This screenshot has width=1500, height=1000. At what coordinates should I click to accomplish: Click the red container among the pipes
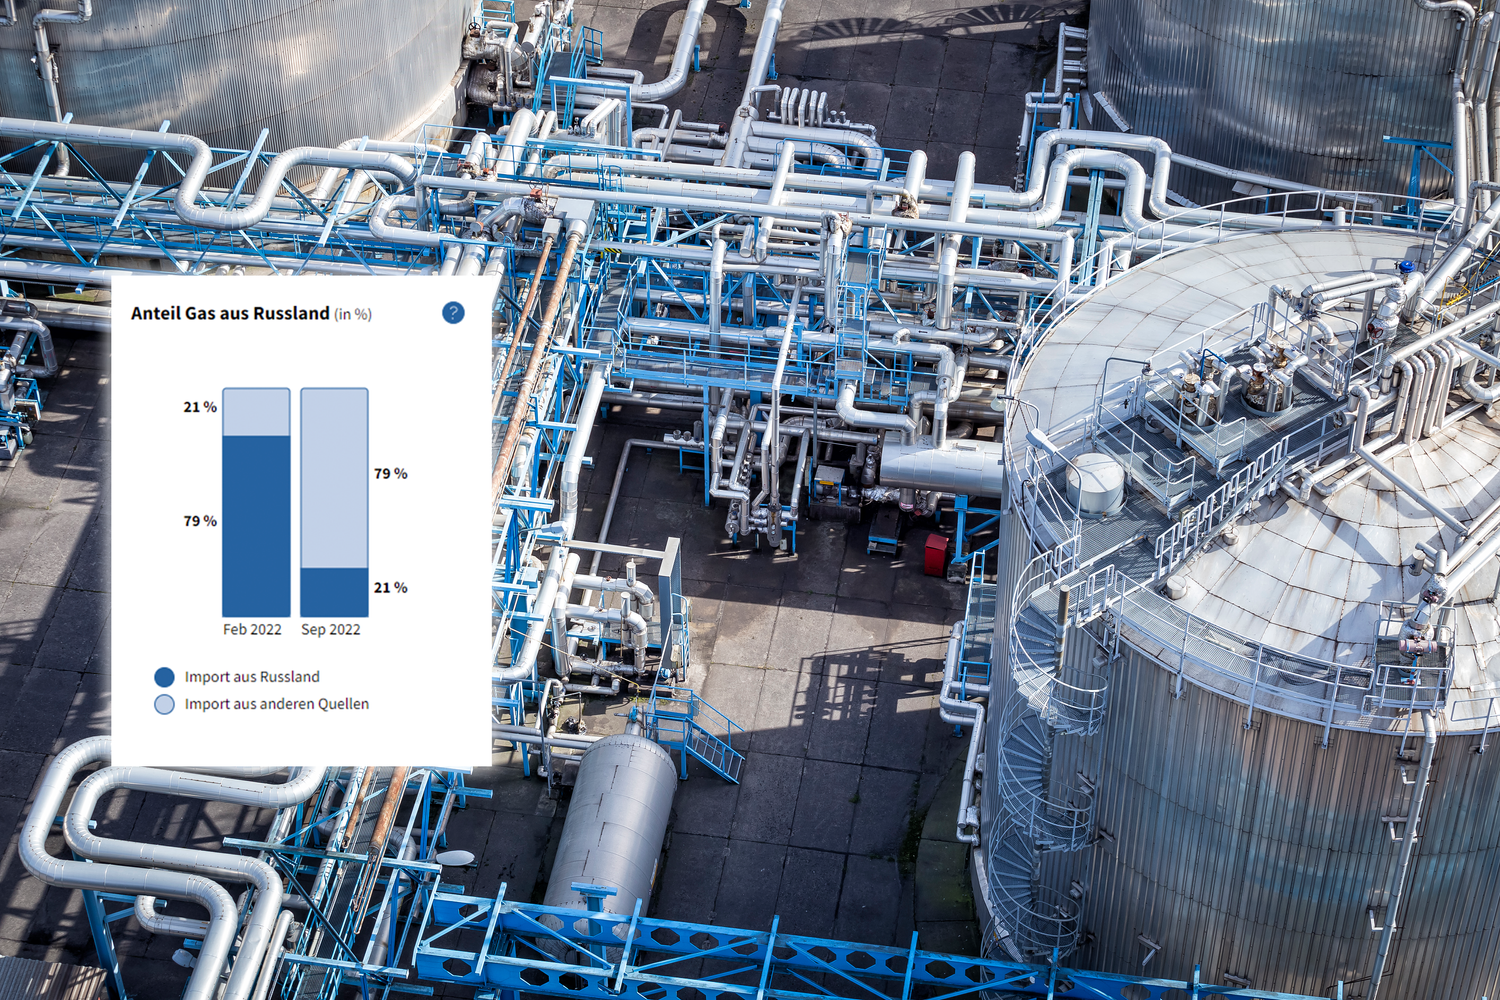935,555
